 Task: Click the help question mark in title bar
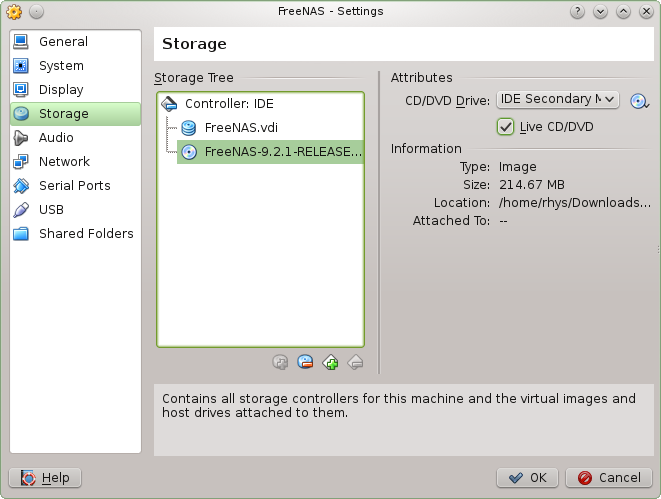577,12
